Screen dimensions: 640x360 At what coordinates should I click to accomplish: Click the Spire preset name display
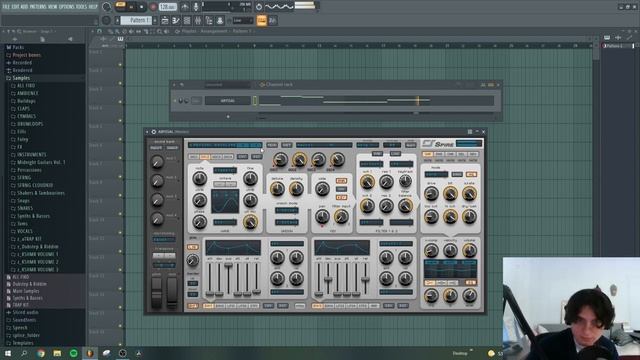pos(225,145)
